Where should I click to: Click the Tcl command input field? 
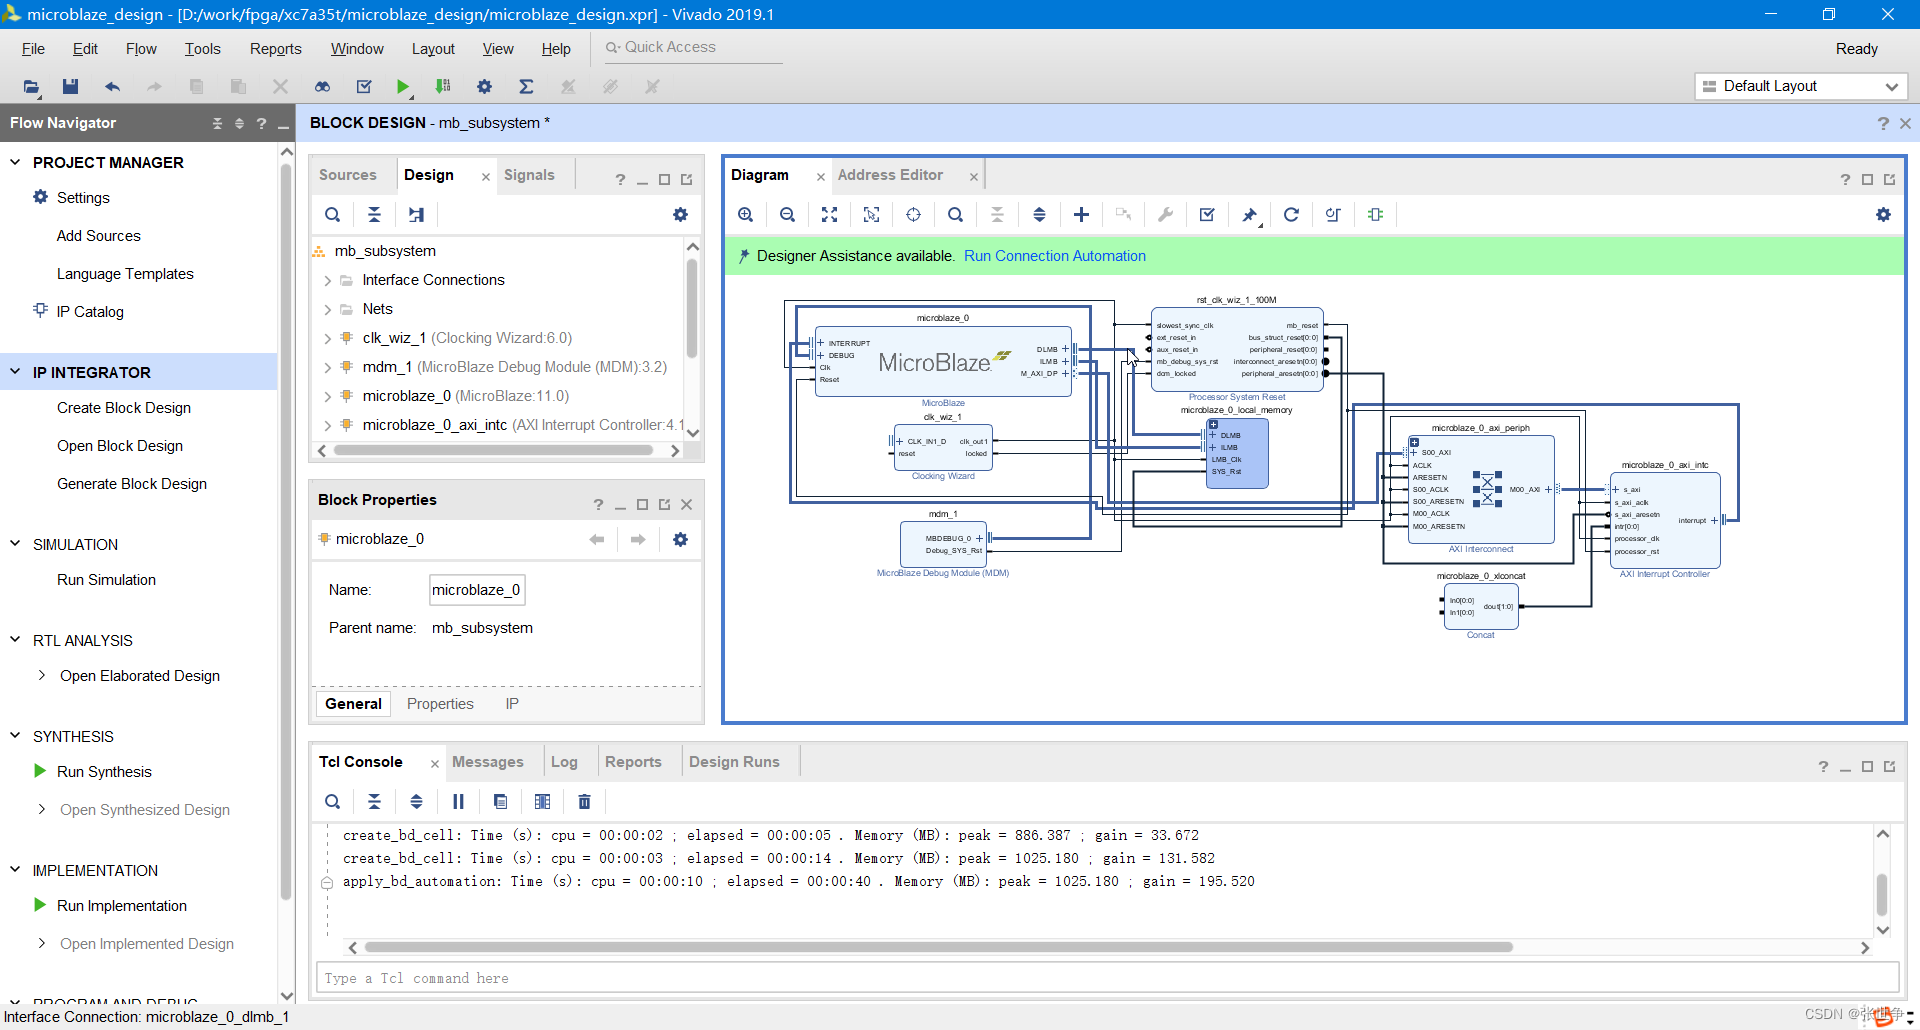point(1107,978)
